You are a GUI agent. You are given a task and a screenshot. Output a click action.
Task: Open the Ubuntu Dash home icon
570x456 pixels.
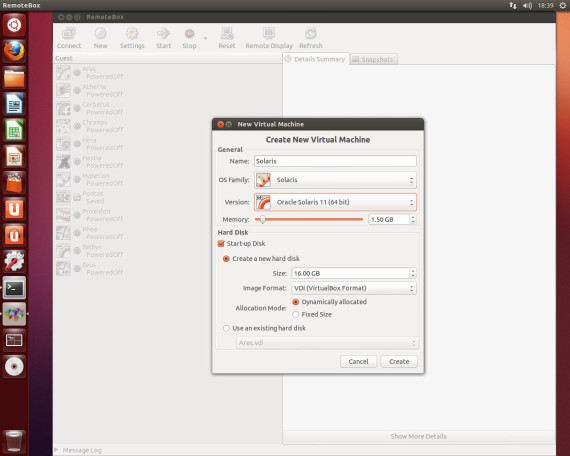point(14,25)
